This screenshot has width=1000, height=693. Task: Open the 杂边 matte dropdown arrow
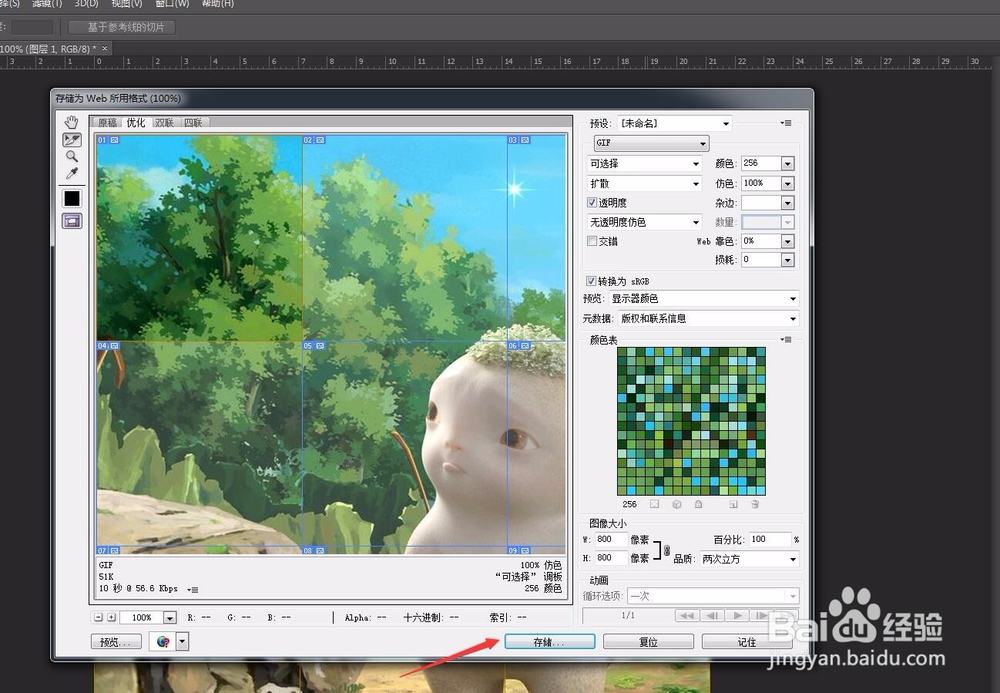788,203
